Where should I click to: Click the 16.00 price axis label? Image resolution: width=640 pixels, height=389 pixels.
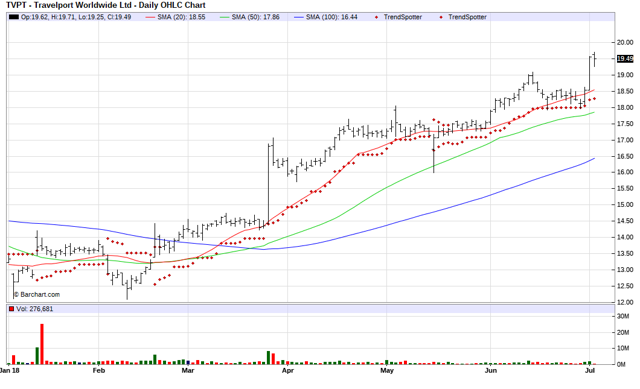[625, 172]
